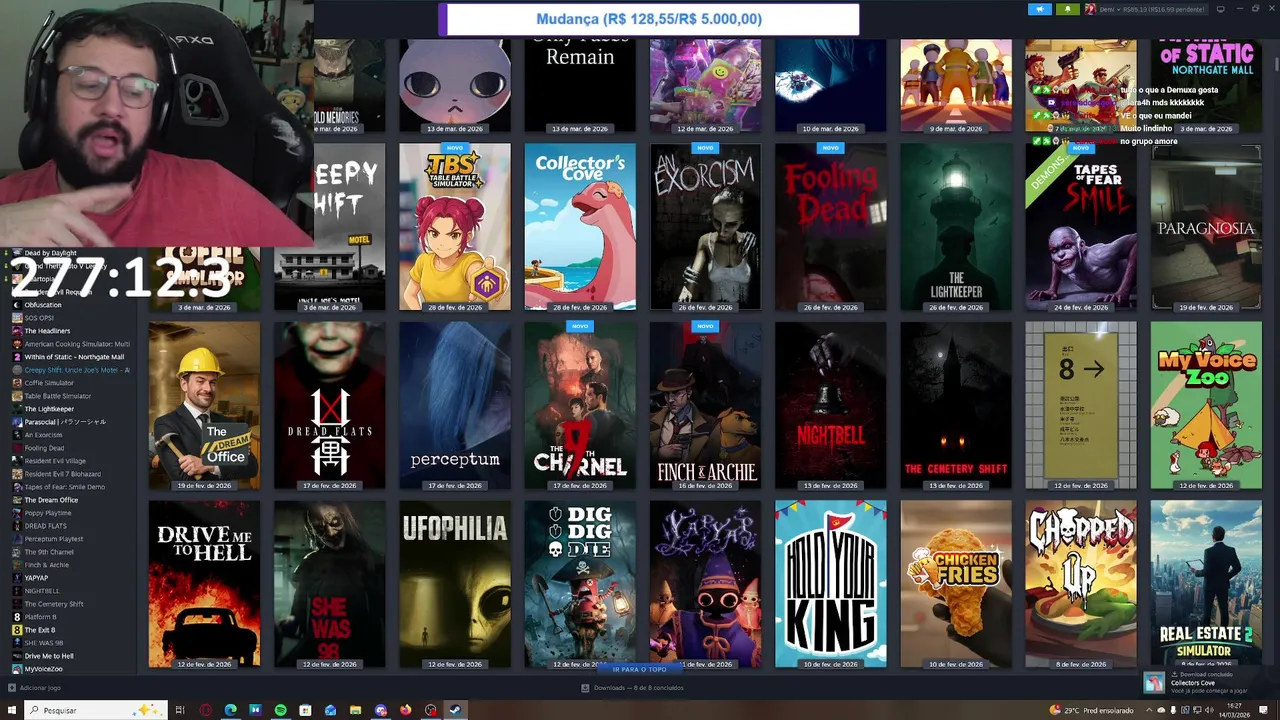The width and height of the screenshot is (1280, 720).
Task: Select YAPYAP in the sidebar list
Action: [x=36, y=578]
